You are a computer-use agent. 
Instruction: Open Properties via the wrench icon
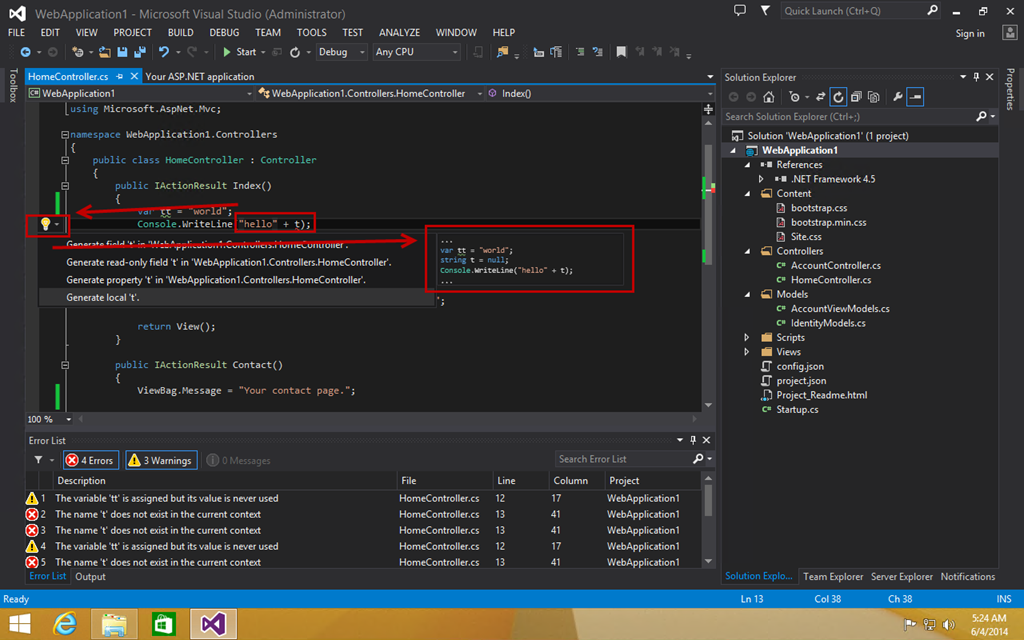tap(898, 97)
